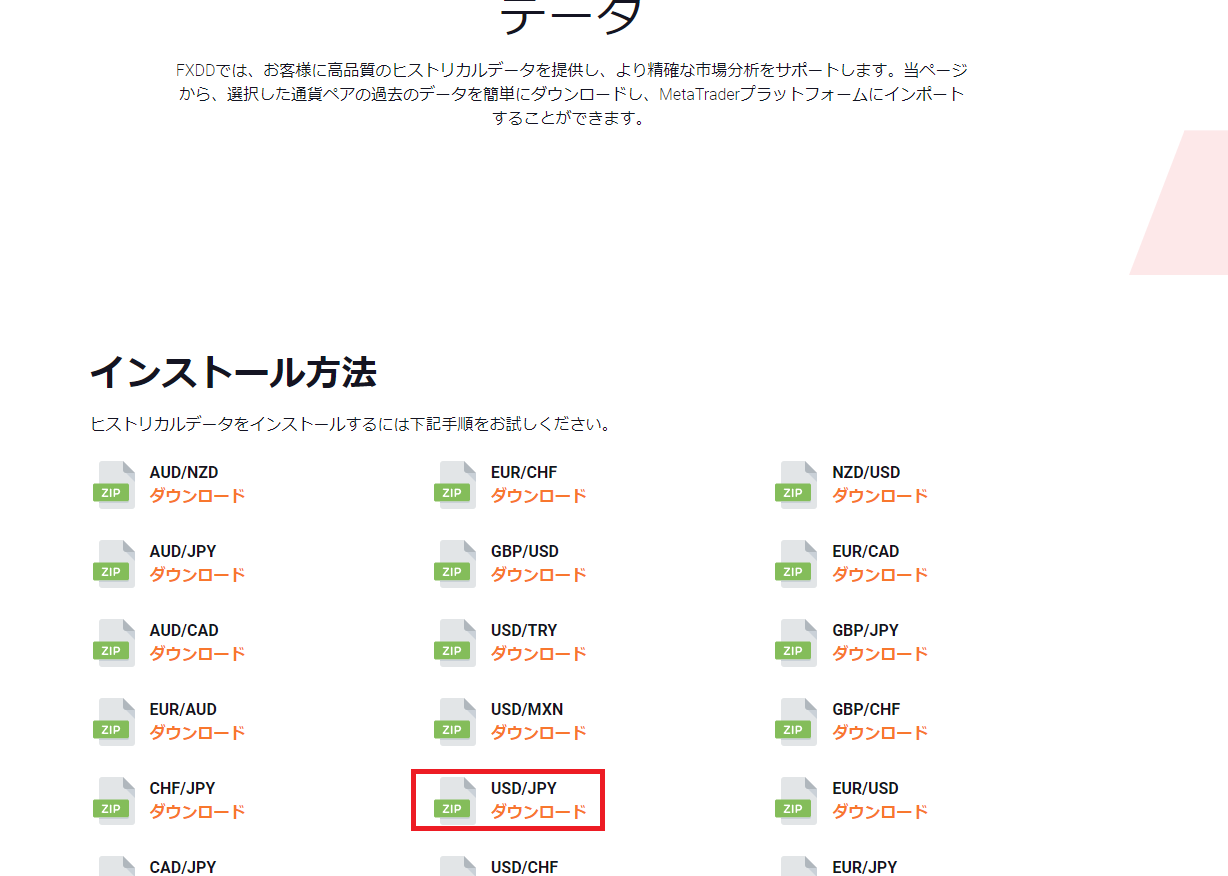Image resolution: width=1228 pixels, height=876 pixels.
Task: Click the highlighted USD/JPY ZIP icon
Action: coord(455,799)
